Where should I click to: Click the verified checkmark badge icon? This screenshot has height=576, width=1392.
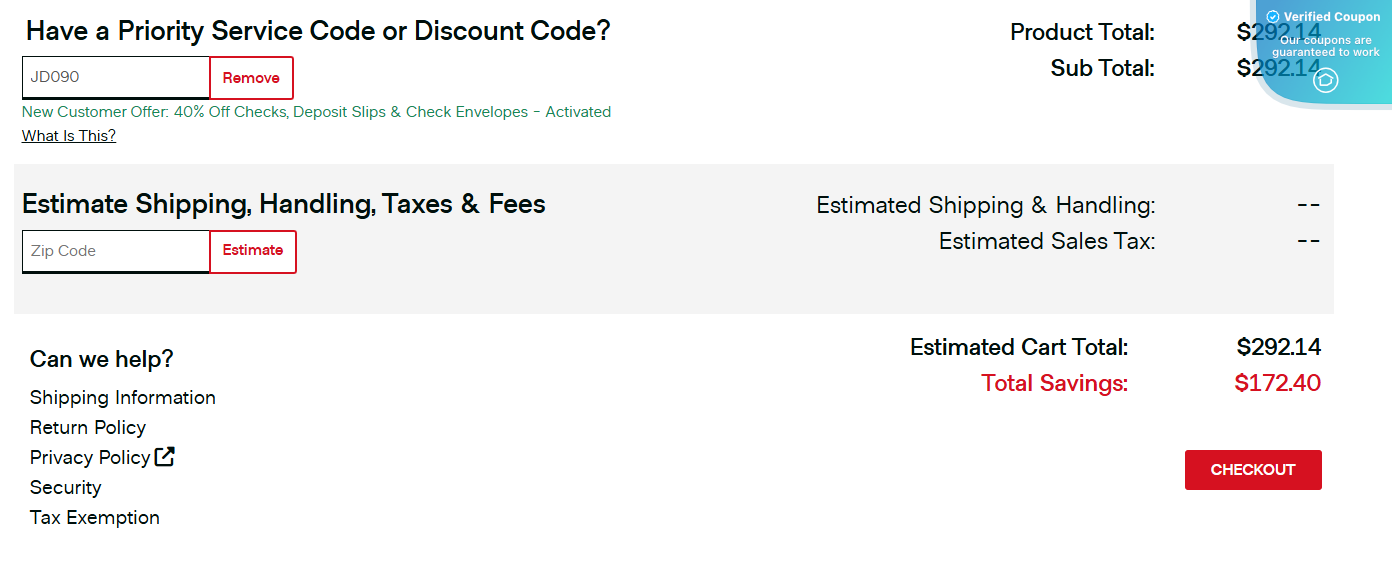click(x=1273, y=16)
